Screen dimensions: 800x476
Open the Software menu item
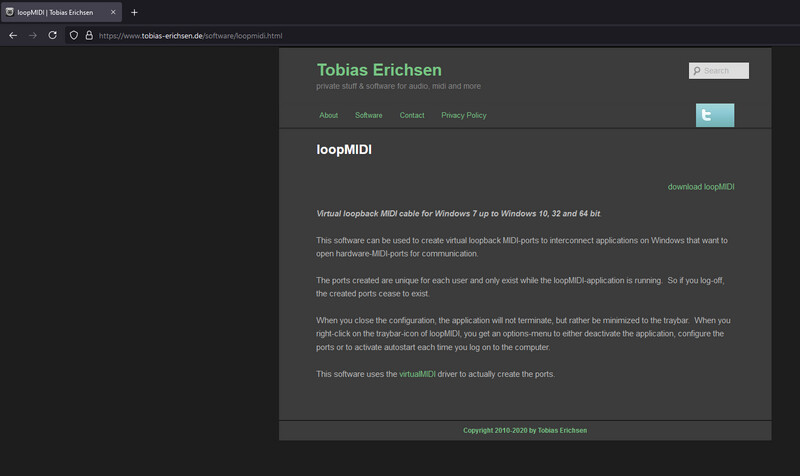click(368, 115)
